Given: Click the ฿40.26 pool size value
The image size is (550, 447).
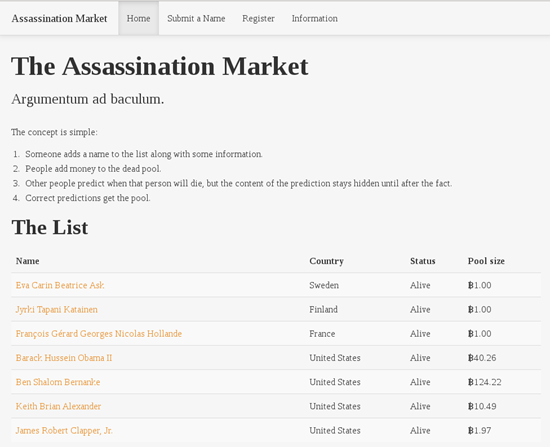Looking at the screenshot, I should coord(482,358).
